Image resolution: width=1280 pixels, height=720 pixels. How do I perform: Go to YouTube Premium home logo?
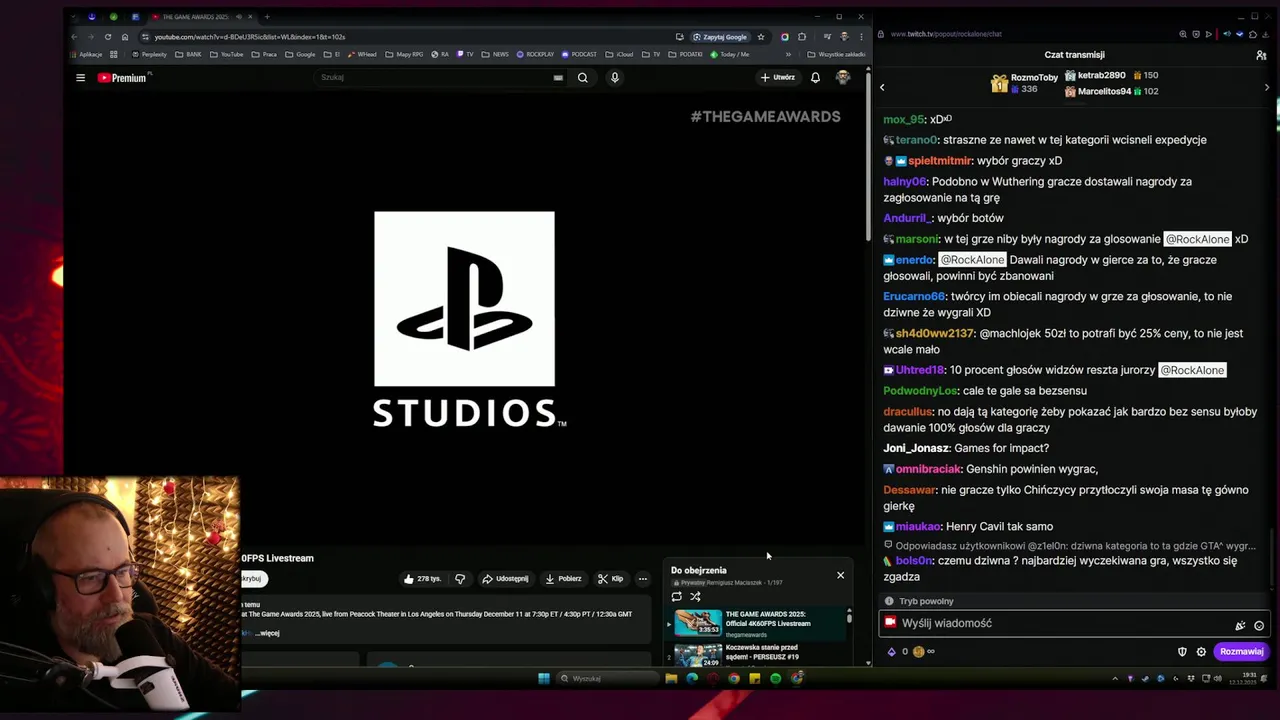click(124, 78)
